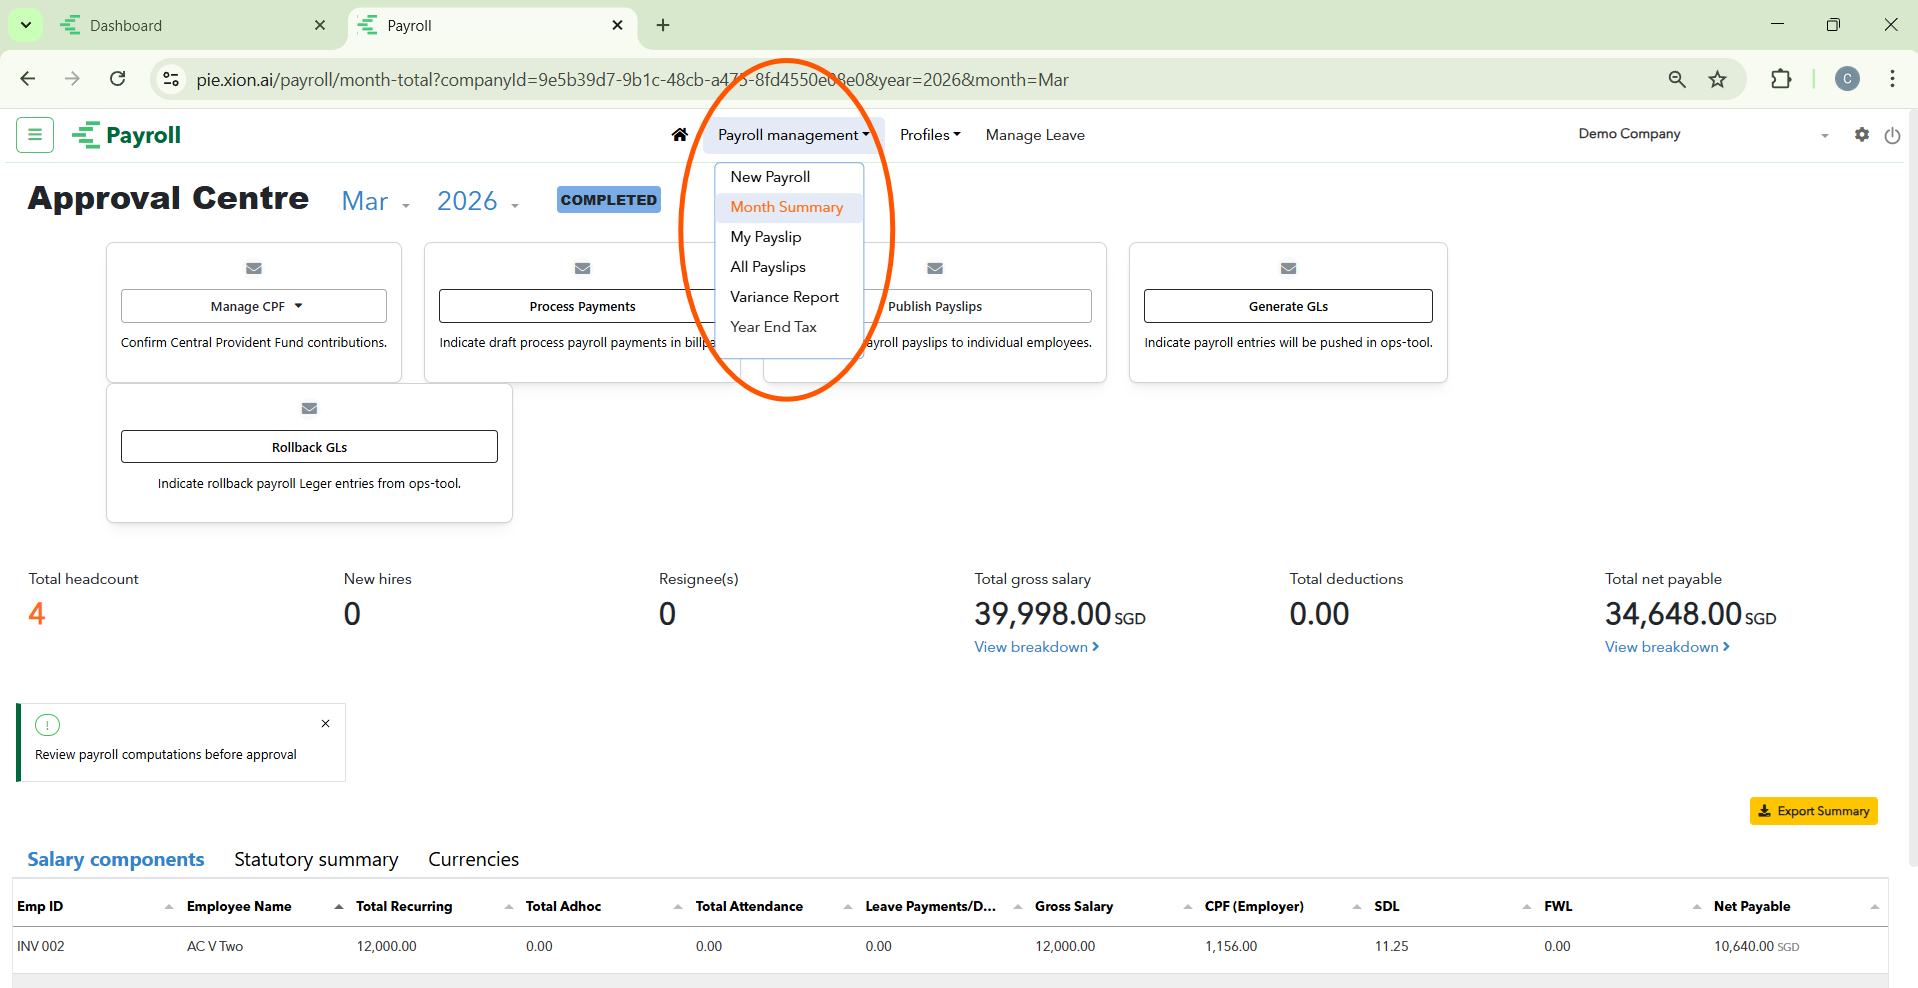Click envelope icon above Manage CPF
This screenshot has width=1918, height=988.
(254, 268)
